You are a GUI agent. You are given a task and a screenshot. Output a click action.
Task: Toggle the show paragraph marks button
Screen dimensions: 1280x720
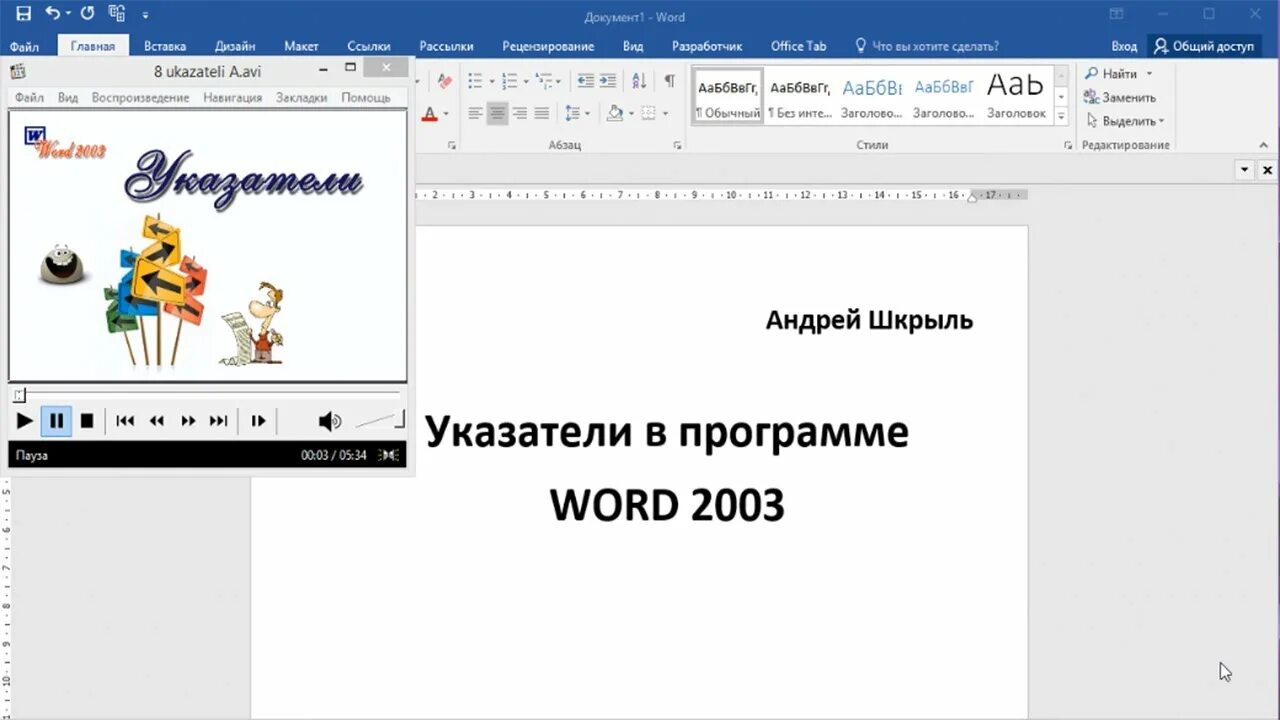tap(669, 81)
